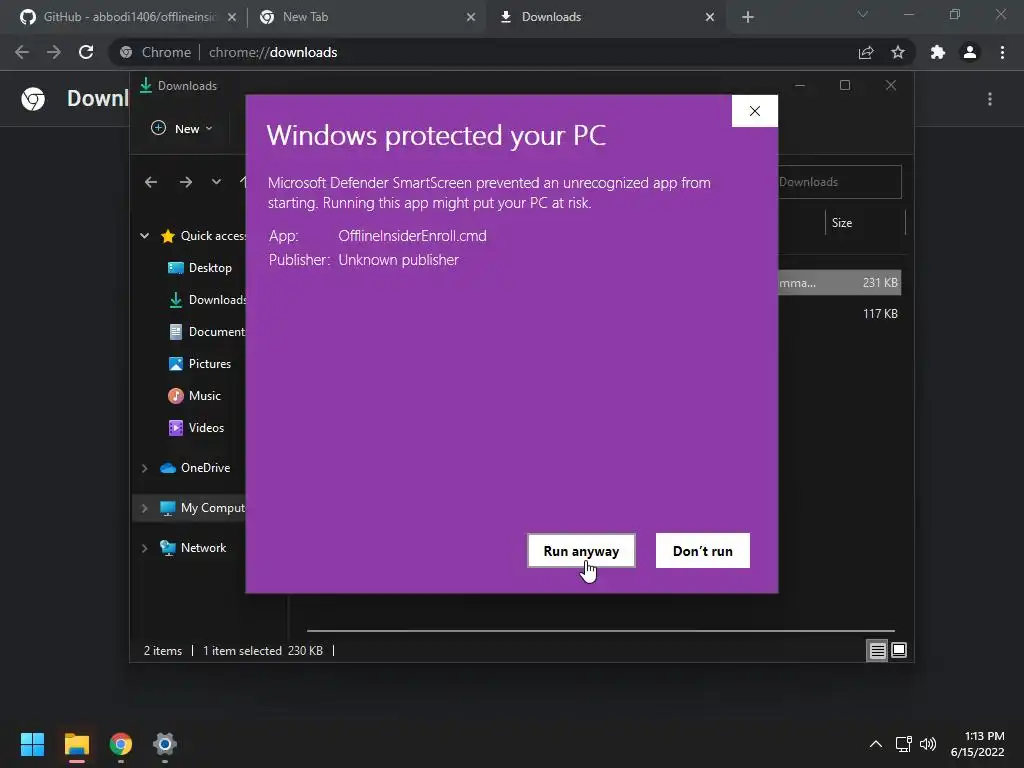Open the Windows Start menu

32,744
